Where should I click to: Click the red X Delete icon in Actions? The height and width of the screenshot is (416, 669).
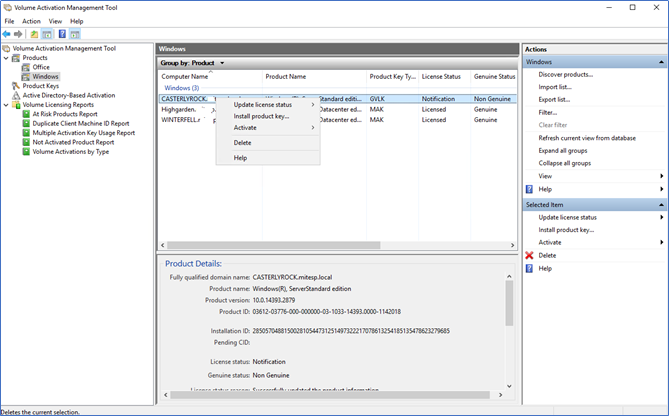(529, 256)
